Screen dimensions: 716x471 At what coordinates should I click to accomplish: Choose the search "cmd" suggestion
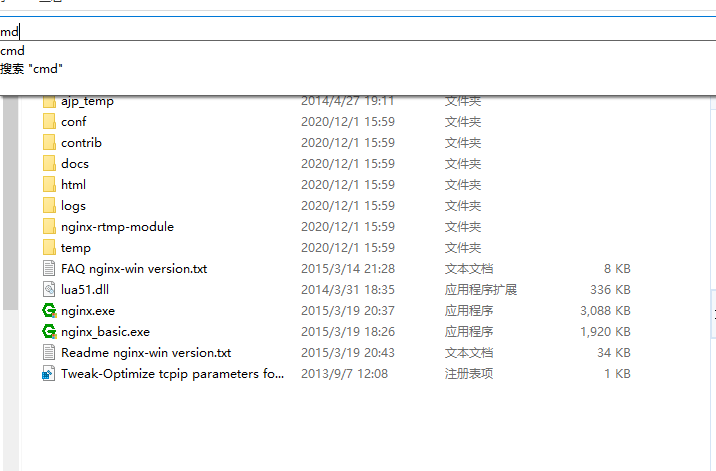[x=31, y=69]
